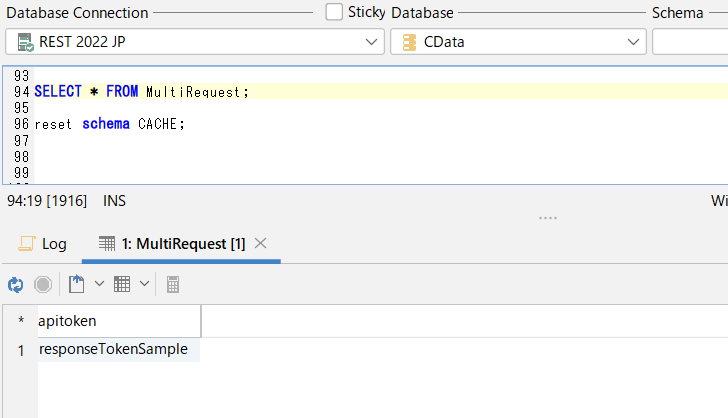Open the export options dropdown arrow
This screenshot has width=728, height=418.
(x=99, y=284)
